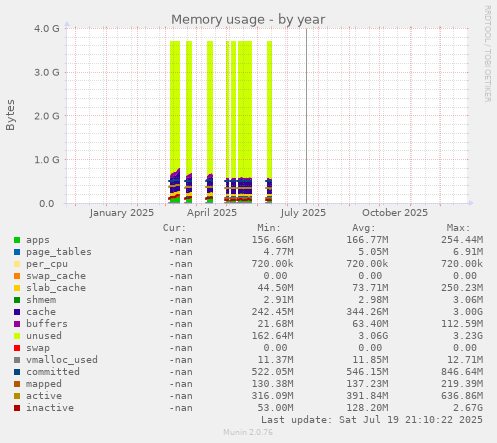The image size is (497, 443).
Task: Select the brown mapped legend swatch
Action: 17,384
